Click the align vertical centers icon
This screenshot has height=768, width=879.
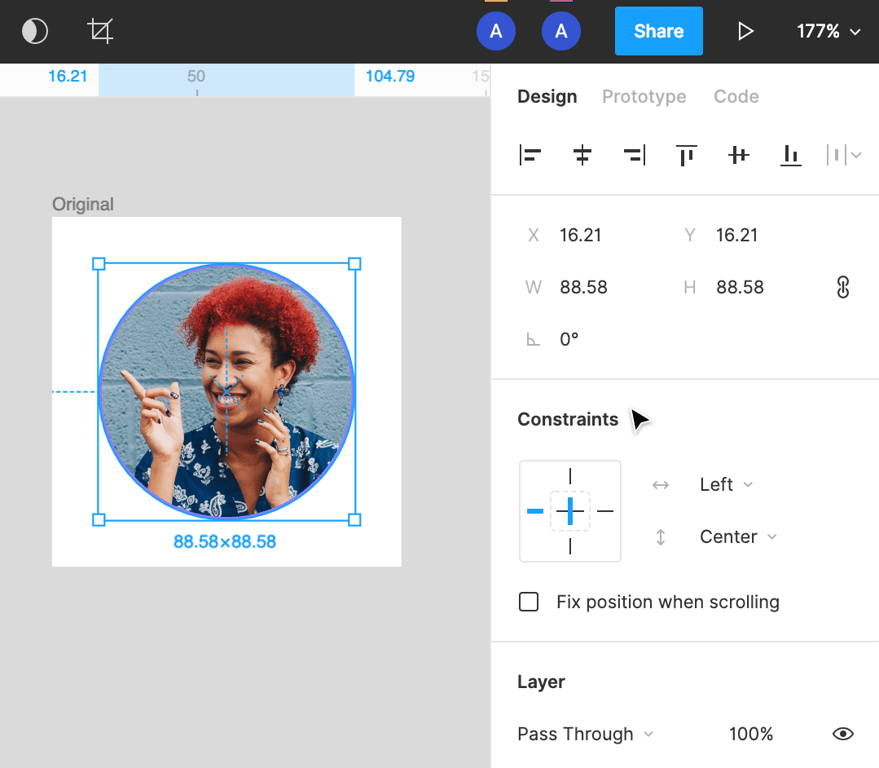738,155
